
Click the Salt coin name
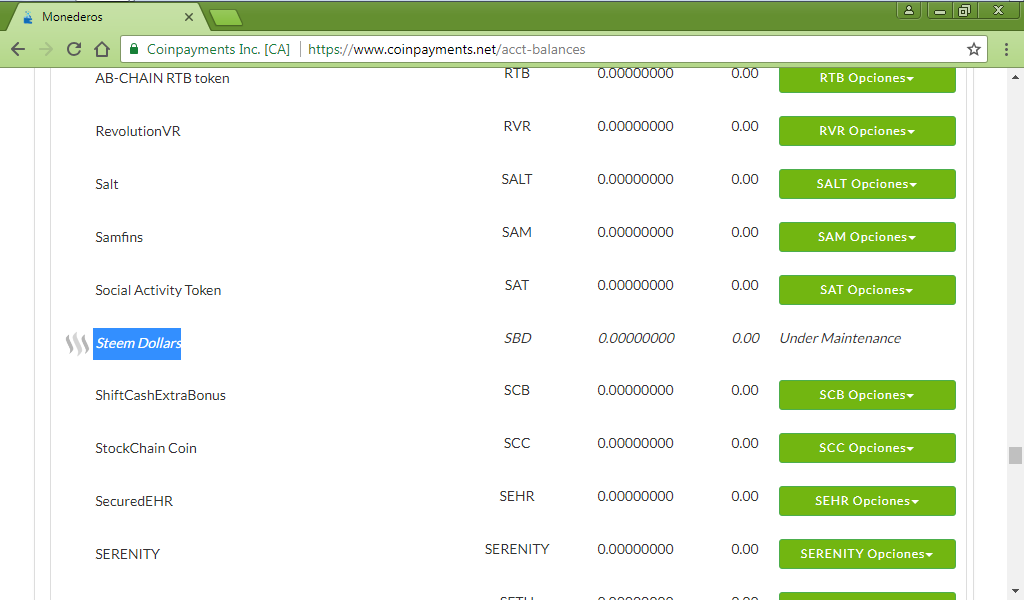click(x=106, y=184)
